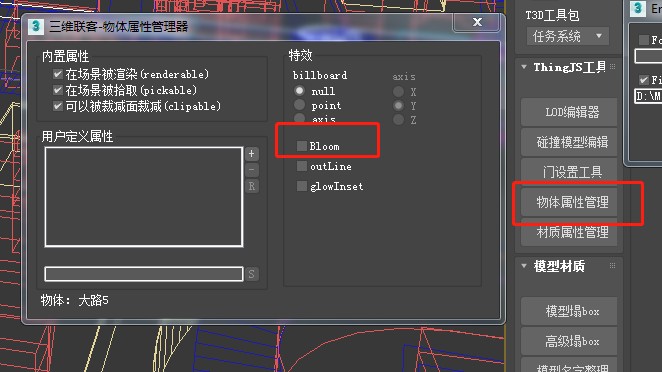Select the billboard null radio option
This screenshot has height=372, width=662.
299,90
